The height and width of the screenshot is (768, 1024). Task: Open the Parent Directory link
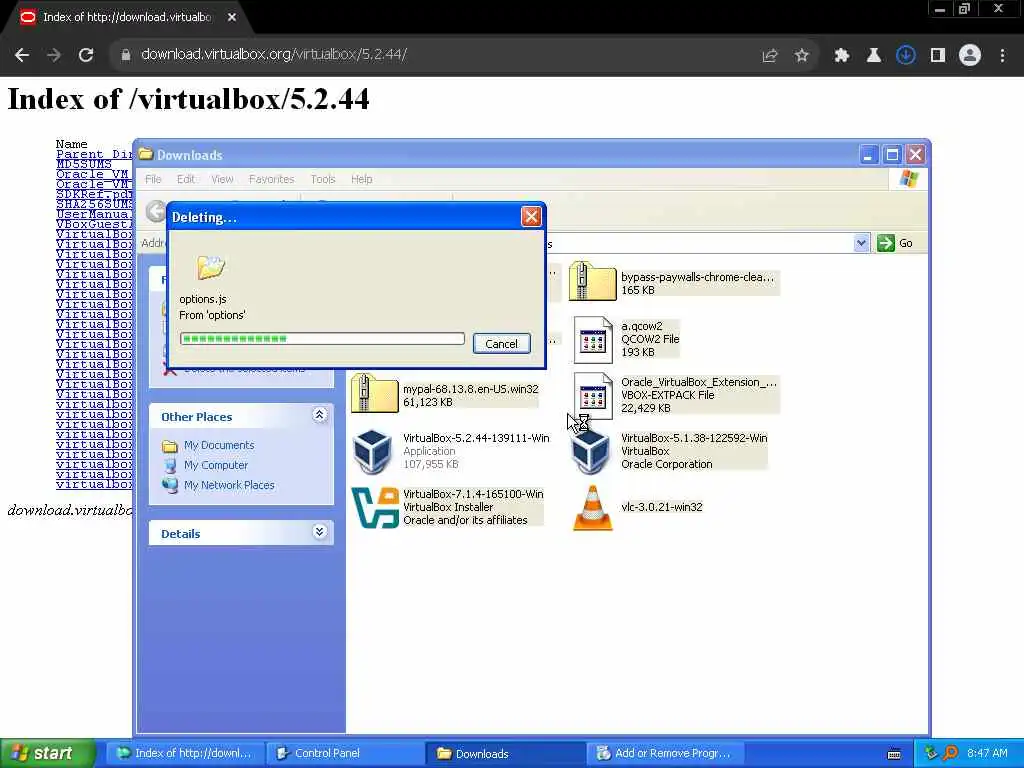[94, 154]
